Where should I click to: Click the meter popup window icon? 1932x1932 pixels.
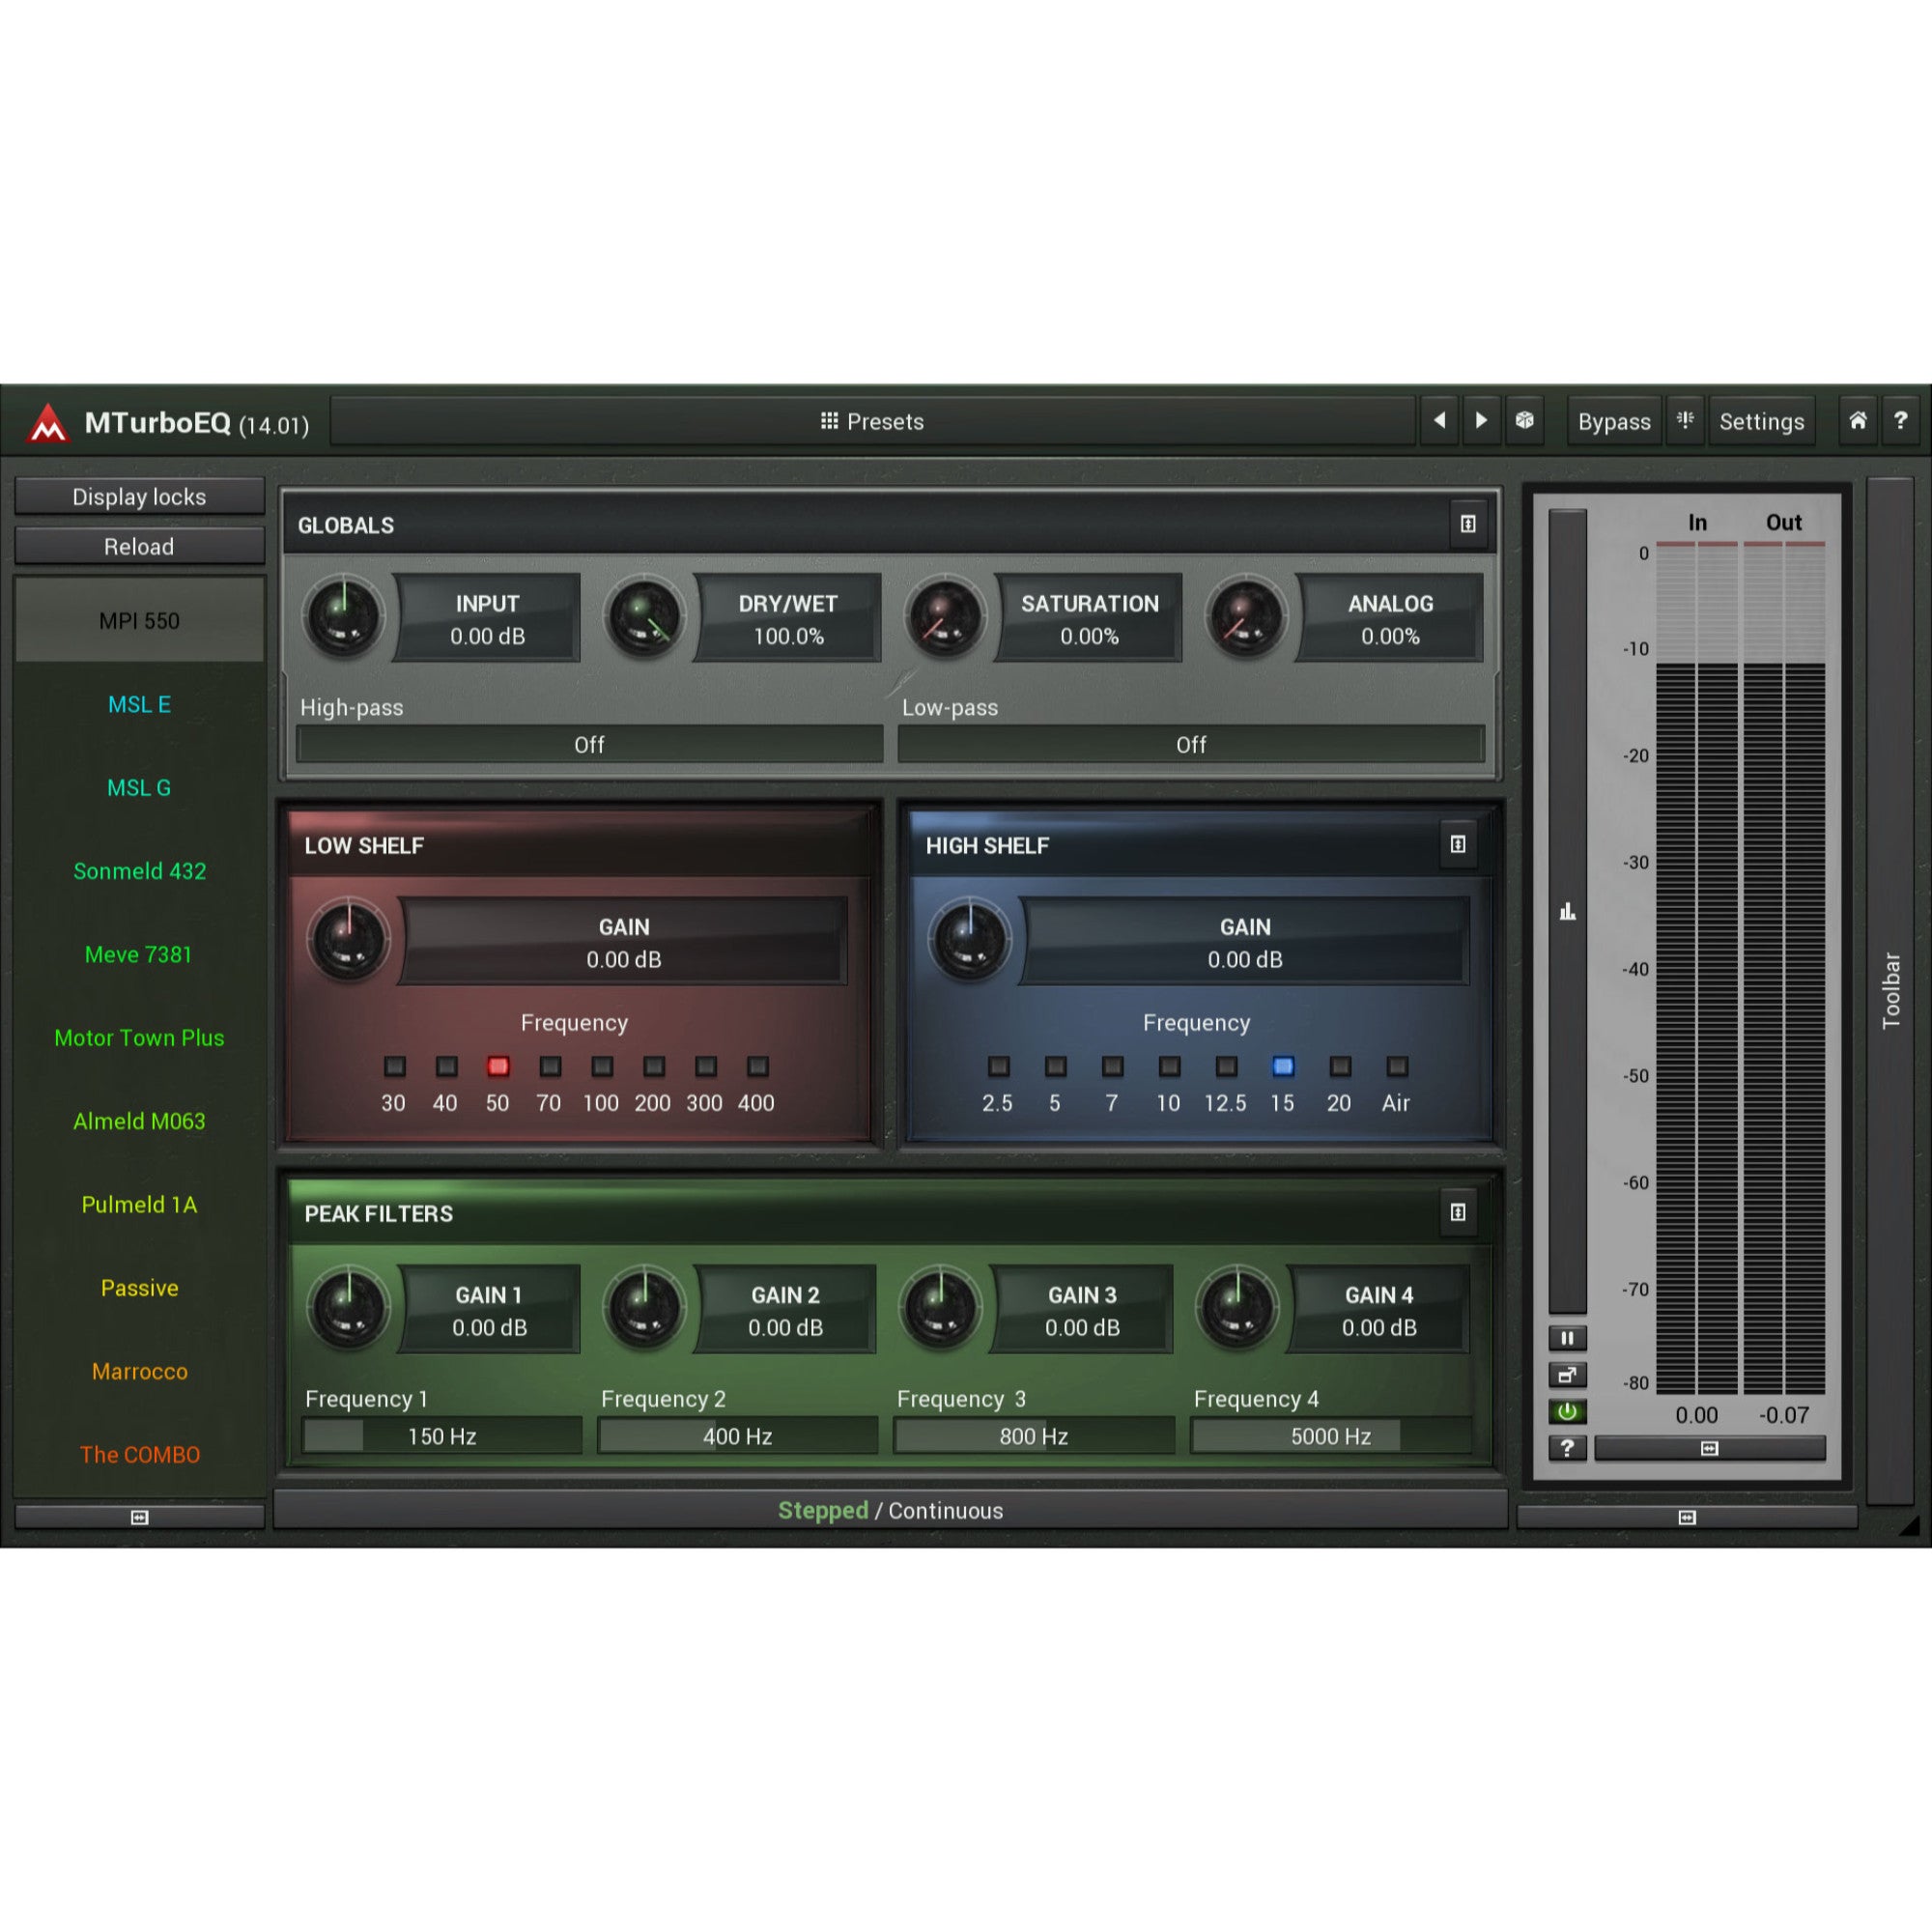[x=1567, y=1375]
